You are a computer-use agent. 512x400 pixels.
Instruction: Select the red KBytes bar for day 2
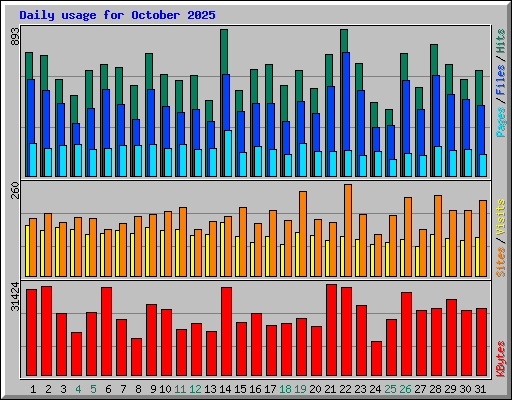tap(46, 331)
